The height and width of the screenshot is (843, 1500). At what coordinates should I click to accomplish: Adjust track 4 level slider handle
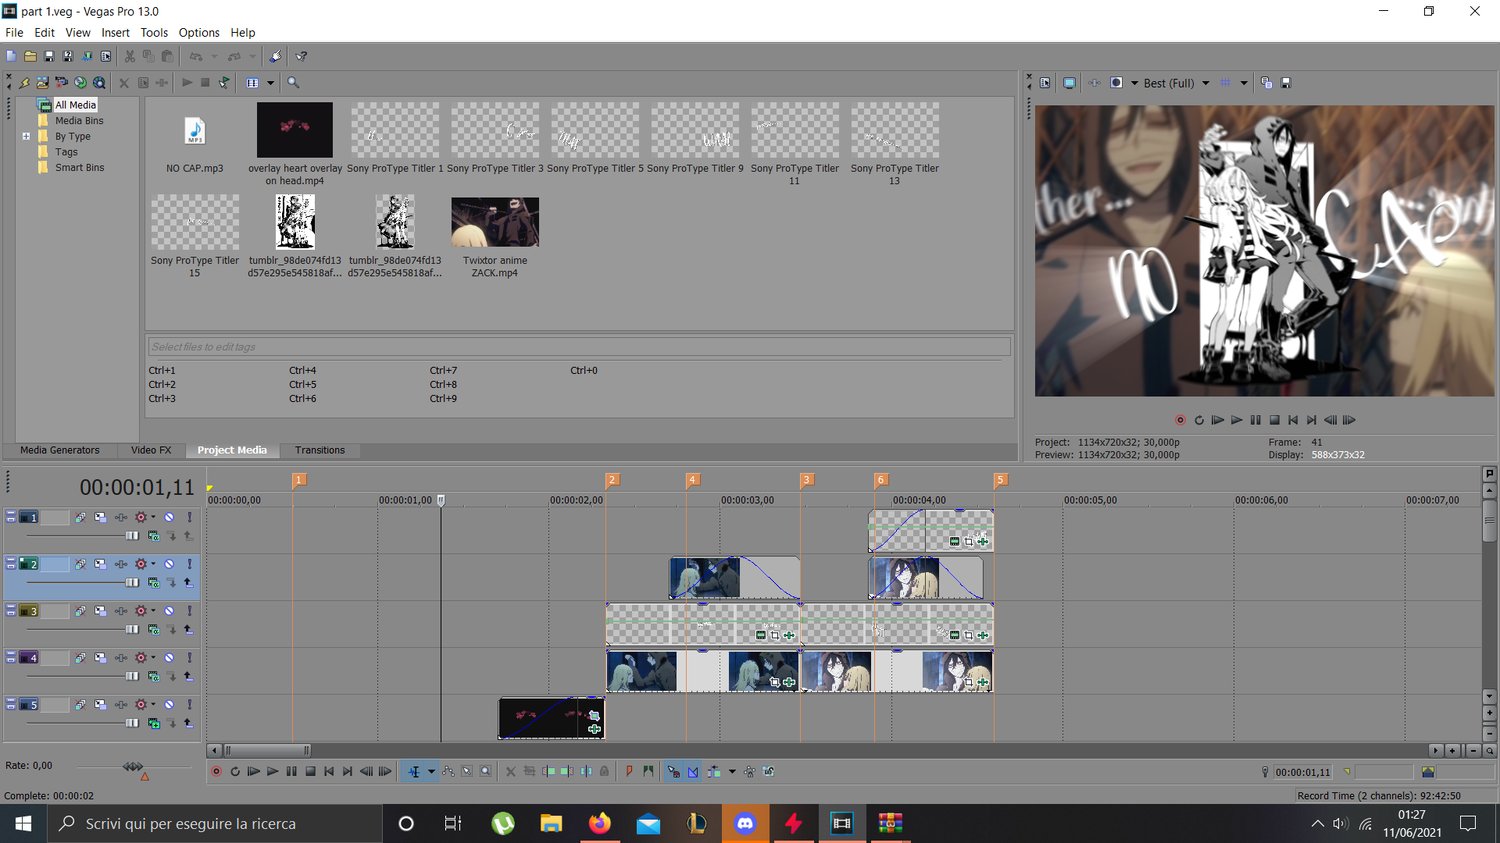pos(132,676)
